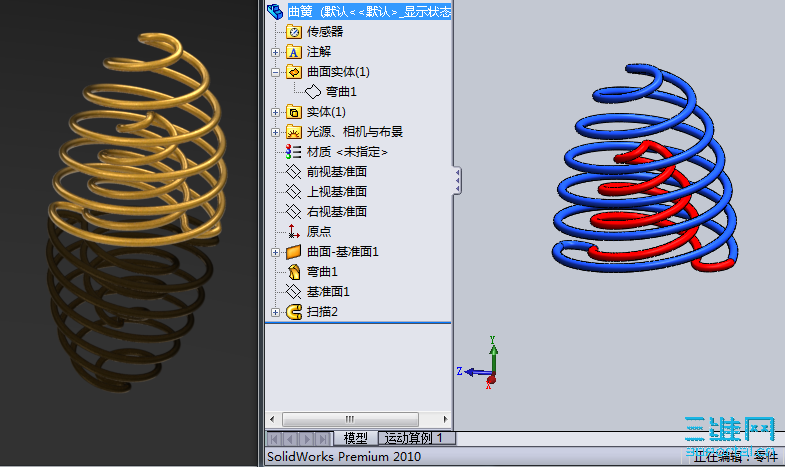Select the 前视基准面 plane icon
This screenshot has height=467, width=785.
(x=293, y=172)
